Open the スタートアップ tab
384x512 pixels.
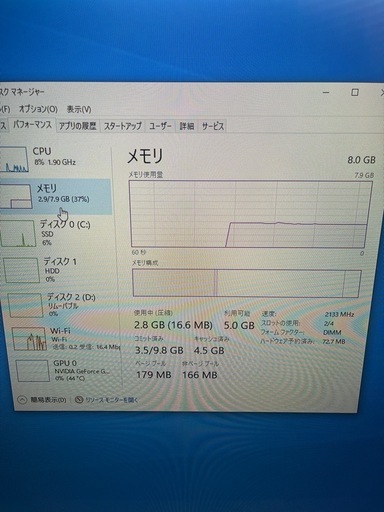tap(123, 126)
